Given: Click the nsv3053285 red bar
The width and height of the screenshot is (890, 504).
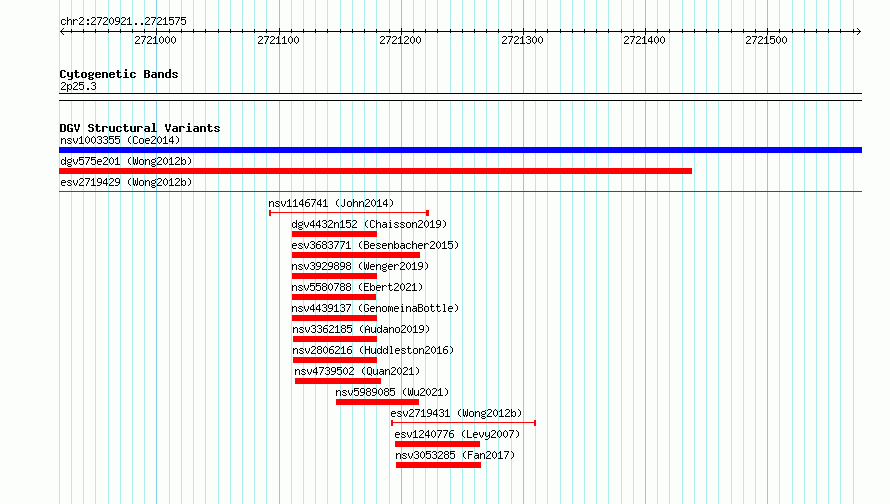Looking at the screenshot, I should (438, 465).
